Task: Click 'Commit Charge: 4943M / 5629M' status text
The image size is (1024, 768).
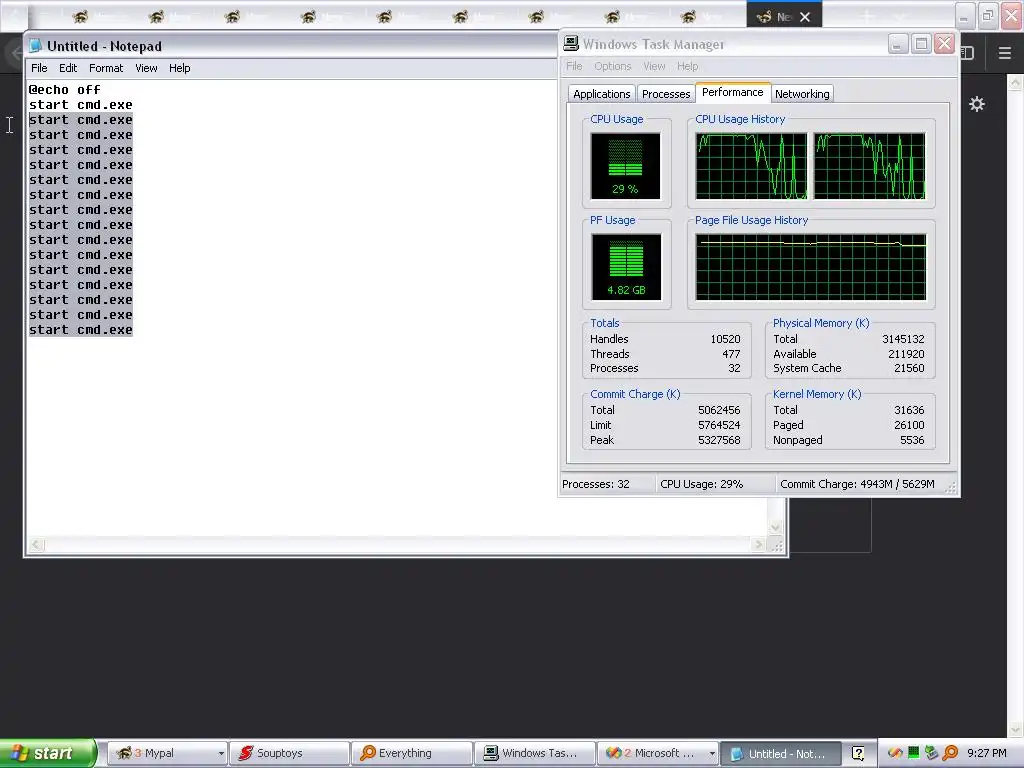Action: pos(857,484)
